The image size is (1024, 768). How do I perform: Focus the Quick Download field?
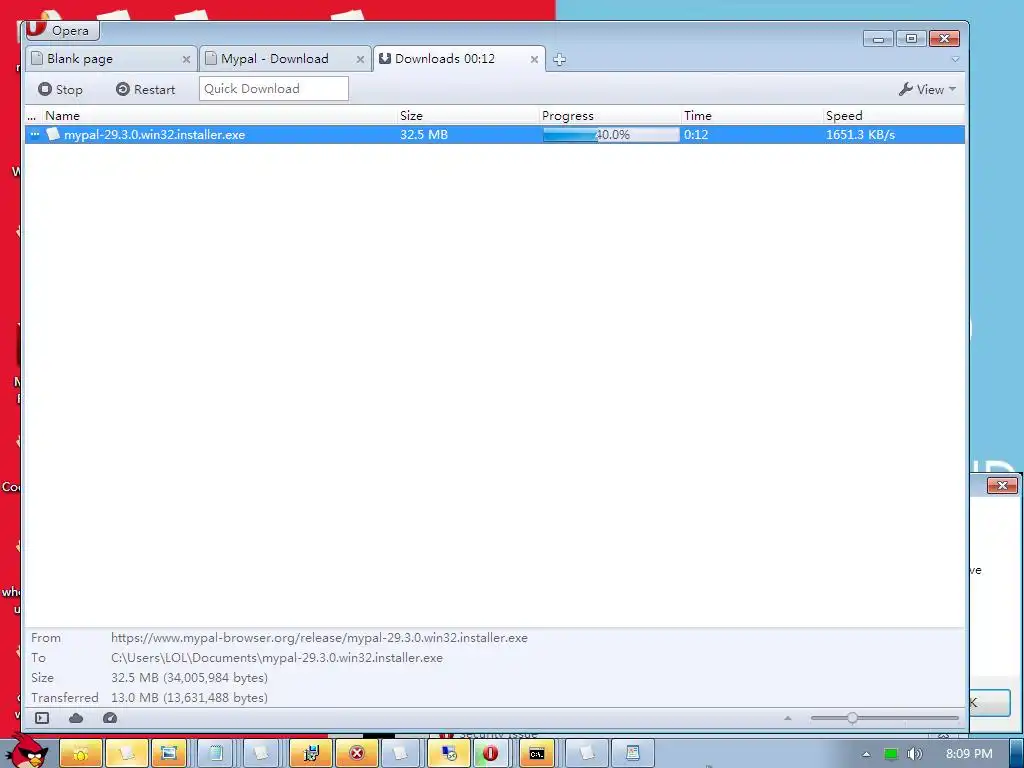tap(274, 89)
